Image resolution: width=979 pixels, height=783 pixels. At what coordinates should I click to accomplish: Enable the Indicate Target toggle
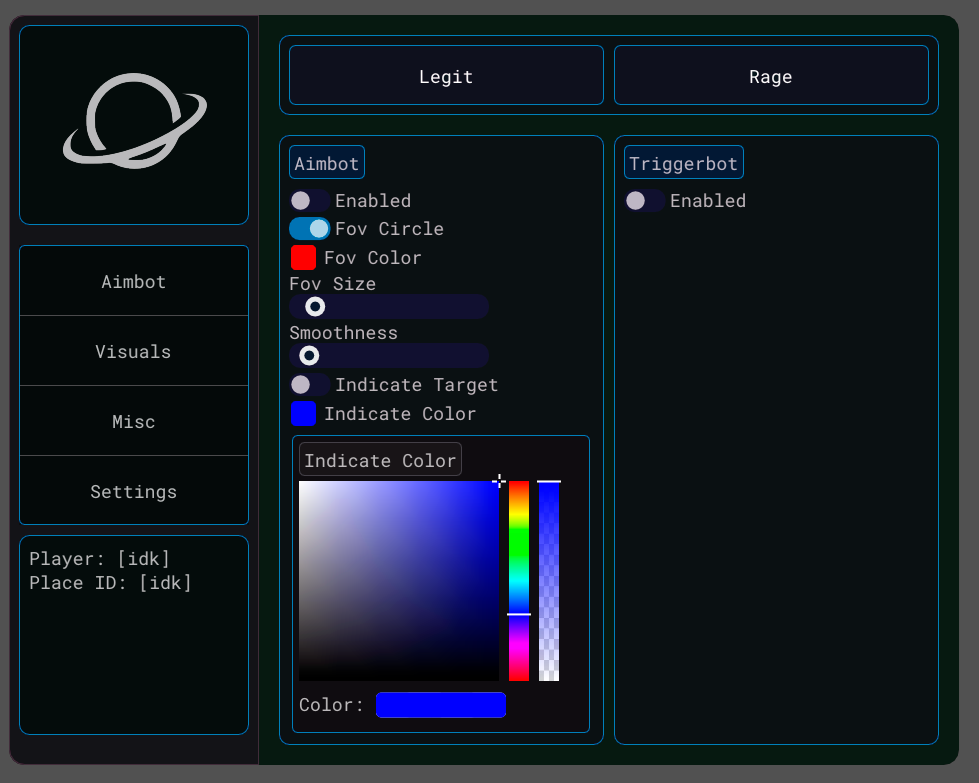(x=310, y=384)
